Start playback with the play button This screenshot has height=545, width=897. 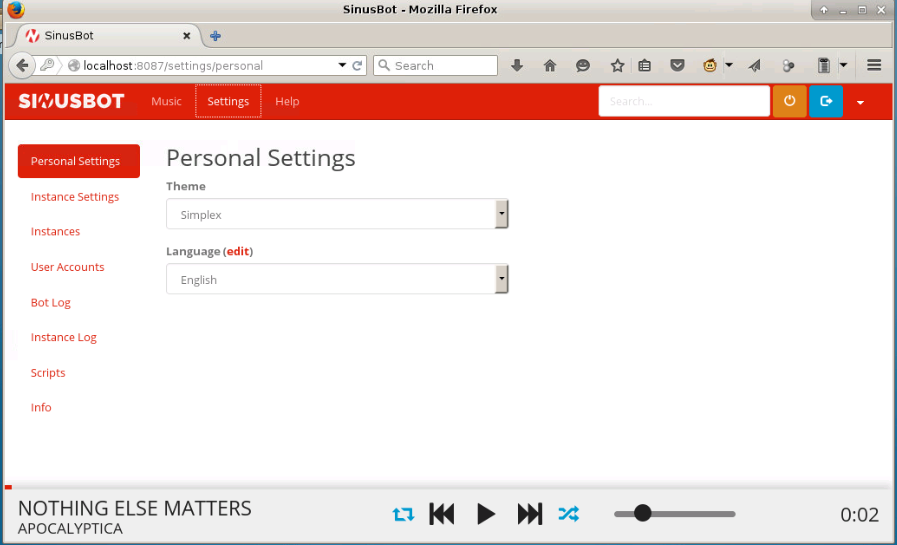coord(486,514)
